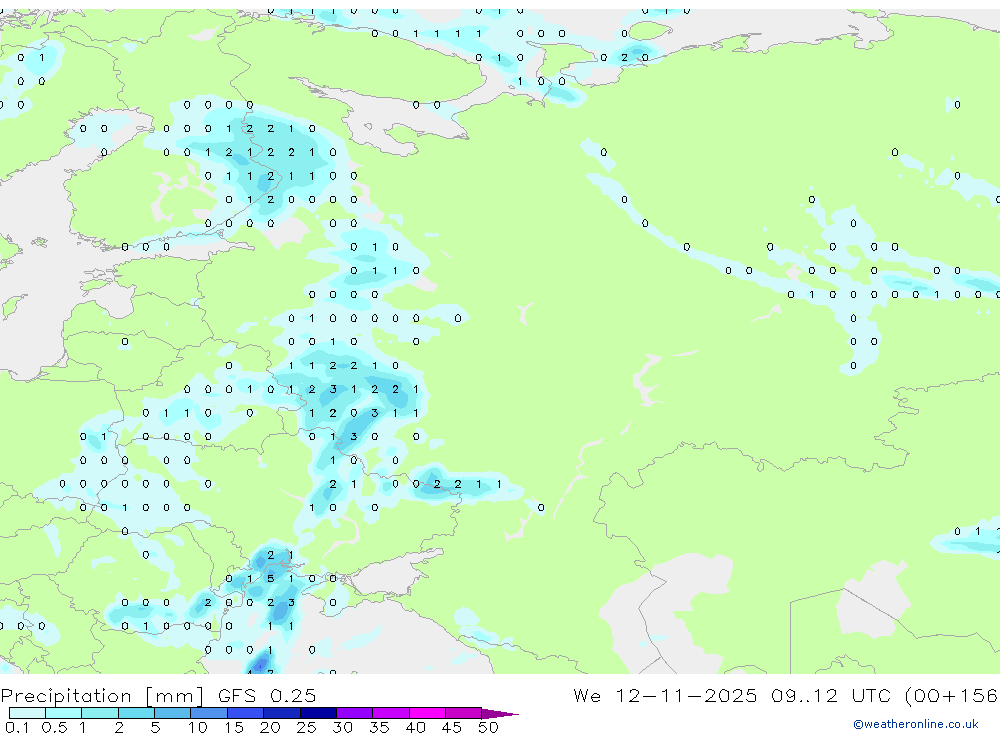The height and width of the screenshot is (733, 1000).
Task: Click the legend scale label "10"
Action: pos(198,727)
